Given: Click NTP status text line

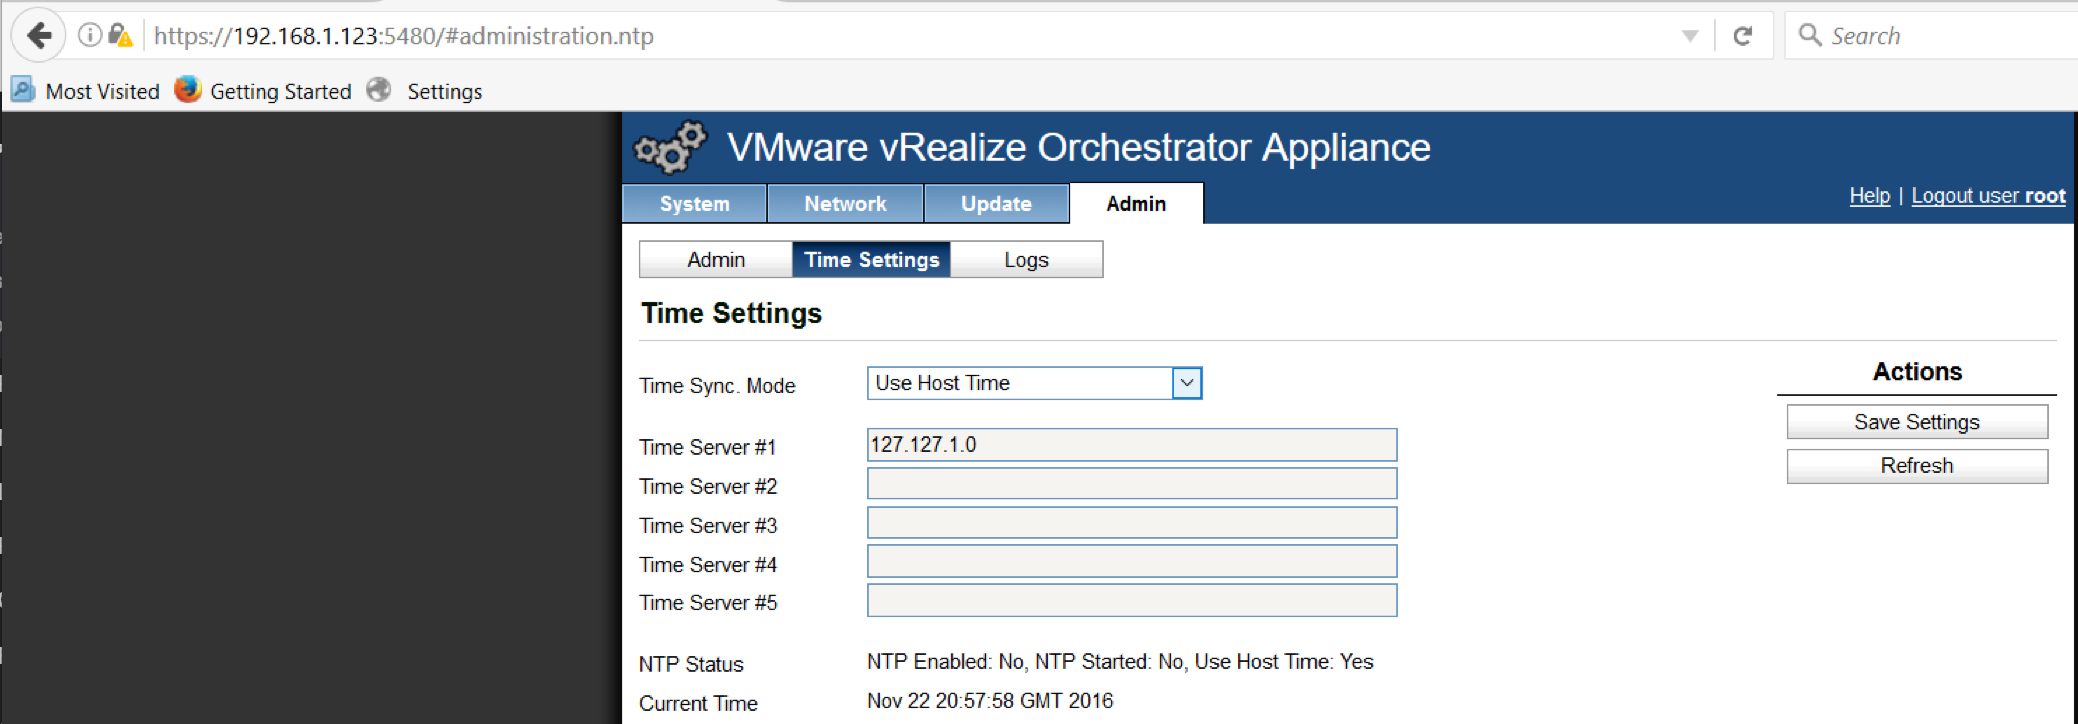Looking at the screenshot, I should [x=1120, y=662].
